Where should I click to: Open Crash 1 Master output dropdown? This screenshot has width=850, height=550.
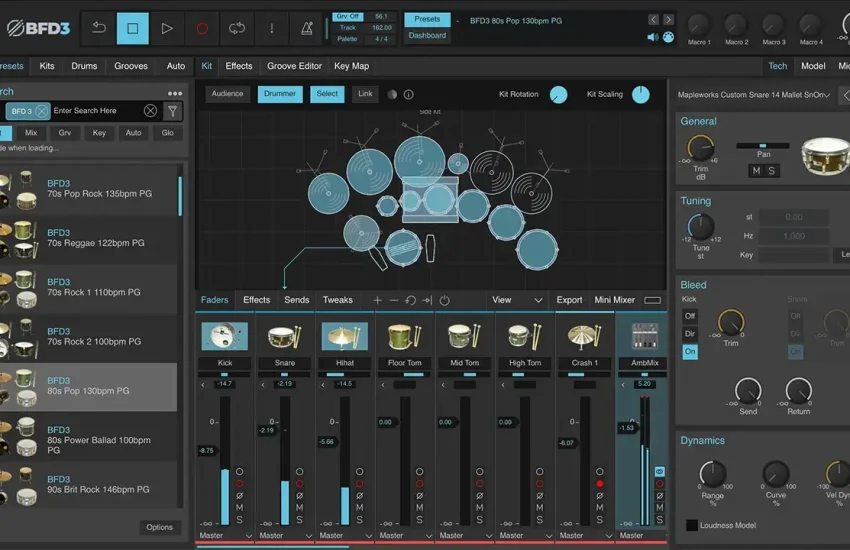click(584, 535)
